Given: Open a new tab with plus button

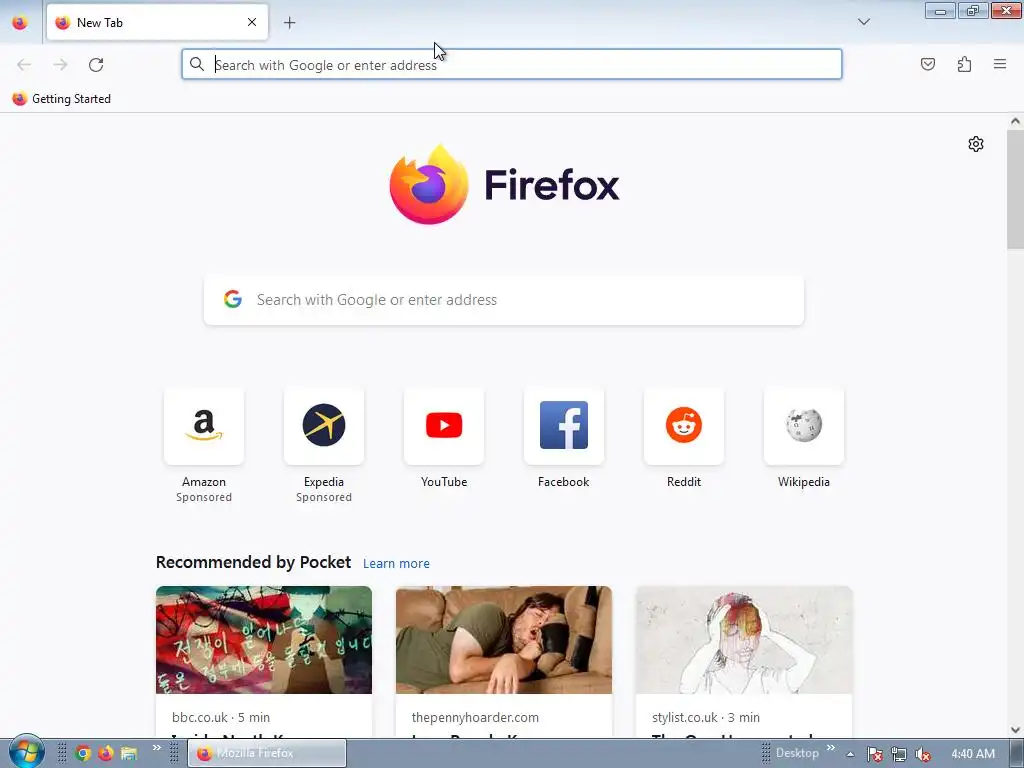Looking at the screenshot, I should pos(289,23).
